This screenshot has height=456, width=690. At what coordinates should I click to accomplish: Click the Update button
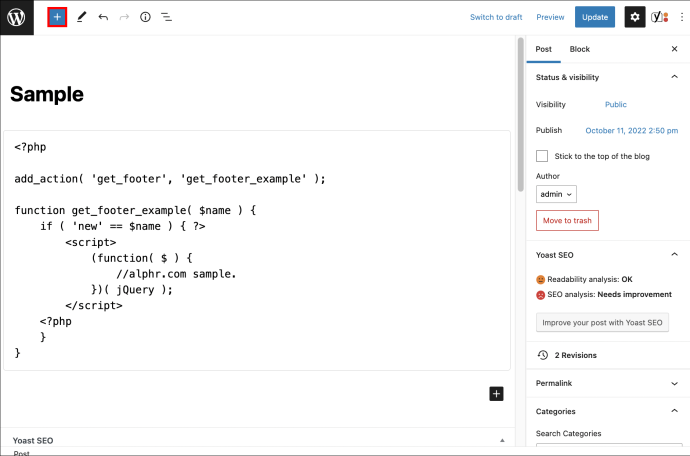(595, 17)
